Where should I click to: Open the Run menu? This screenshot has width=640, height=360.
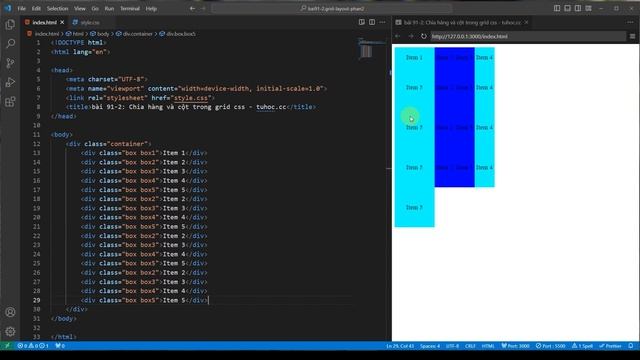coord(109,8)
